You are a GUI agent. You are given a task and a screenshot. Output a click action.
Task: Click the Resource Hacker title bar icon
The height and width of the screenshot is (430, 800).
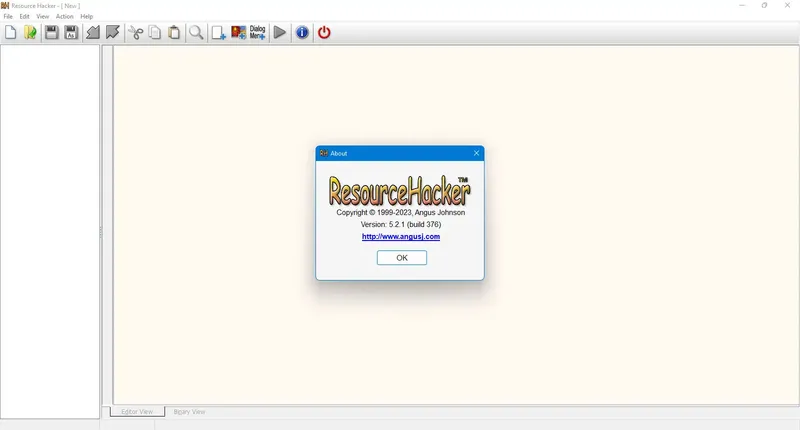click(5, 6)
